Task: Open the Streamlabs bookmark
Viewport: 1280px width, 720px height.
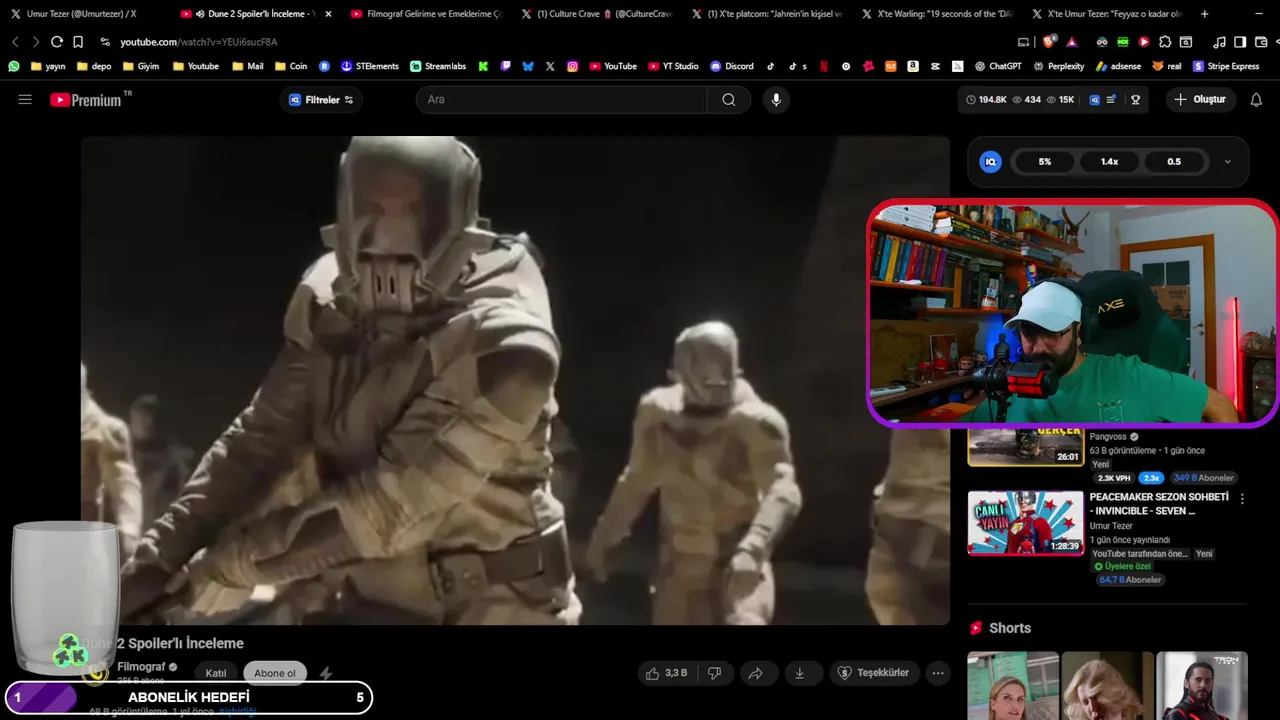Action: pos(438,66)
